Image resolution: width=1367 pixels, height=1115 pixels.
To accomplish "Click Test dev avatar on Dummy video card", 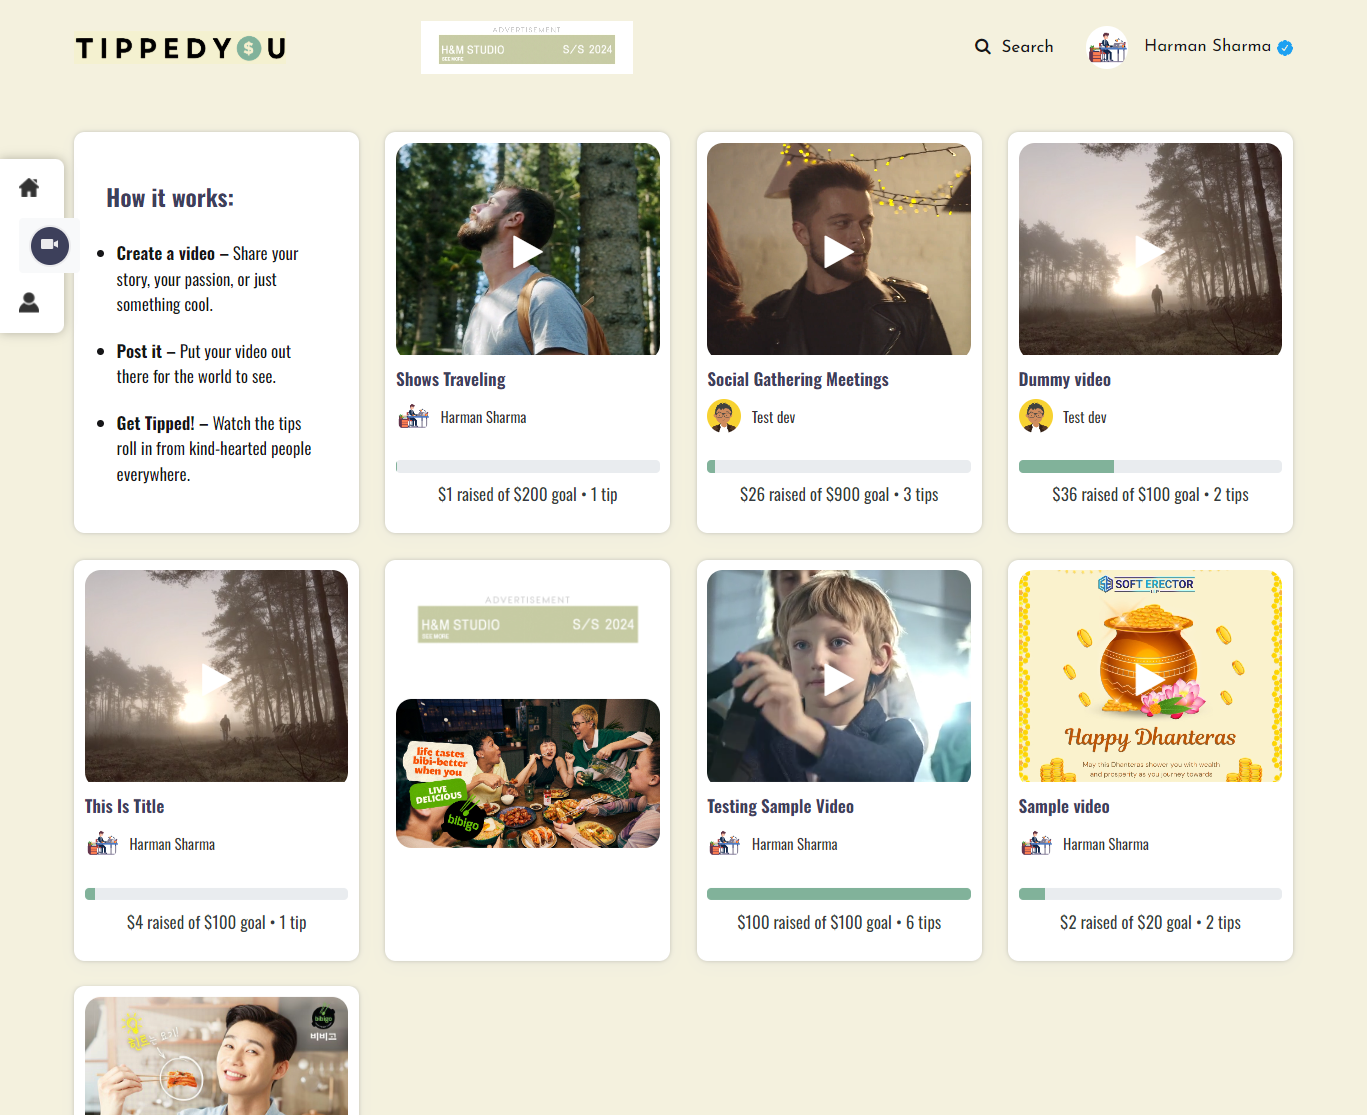I will (1035, 417).
